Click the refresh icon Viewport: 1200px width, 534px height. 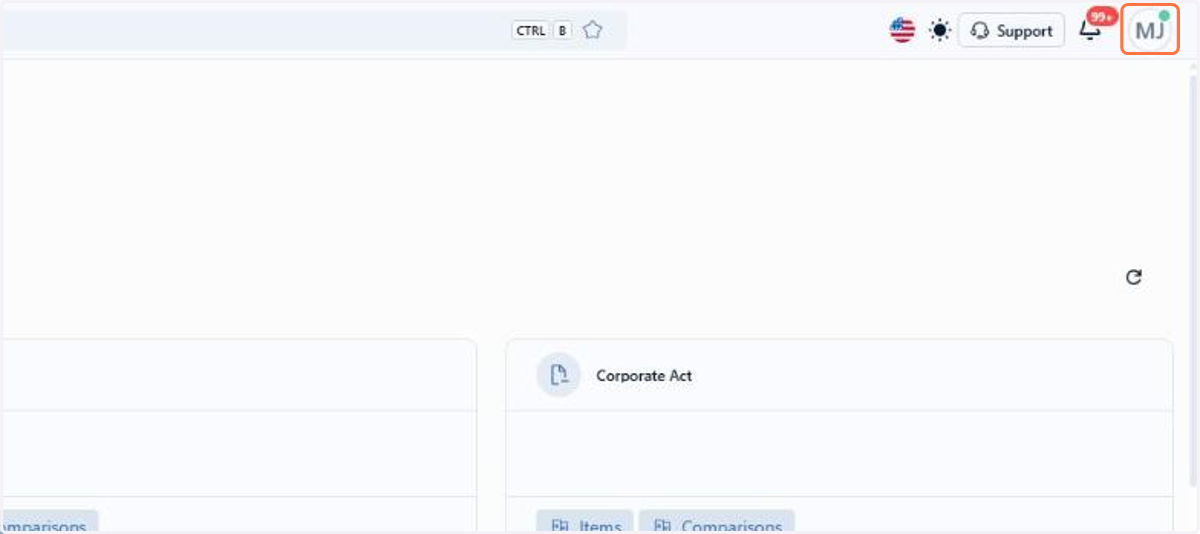(1133, 277)
